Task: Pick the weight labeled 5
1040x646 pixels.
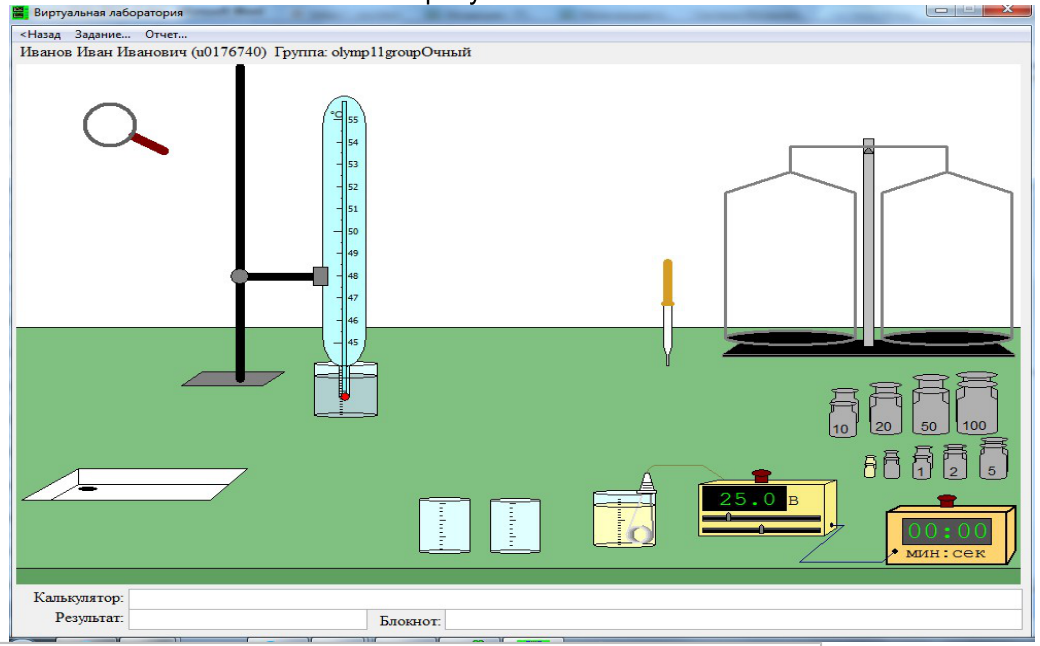Action: click(993, 458)
